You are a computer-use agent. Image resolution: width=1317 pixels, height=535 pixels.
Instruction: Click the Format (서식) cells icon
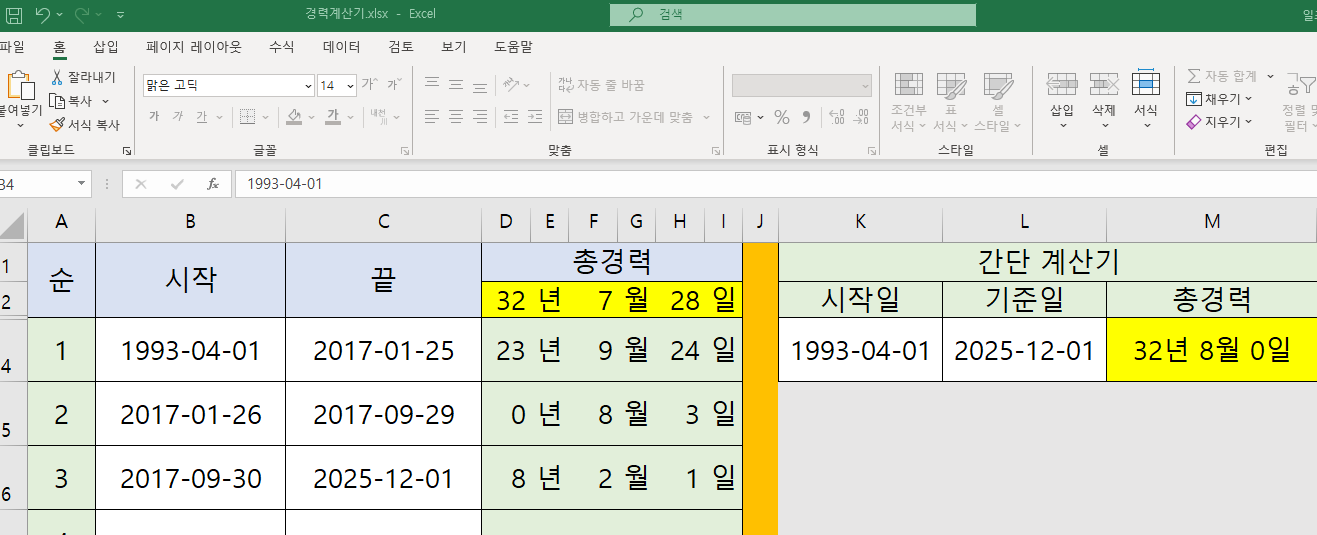pos(1145,85)
